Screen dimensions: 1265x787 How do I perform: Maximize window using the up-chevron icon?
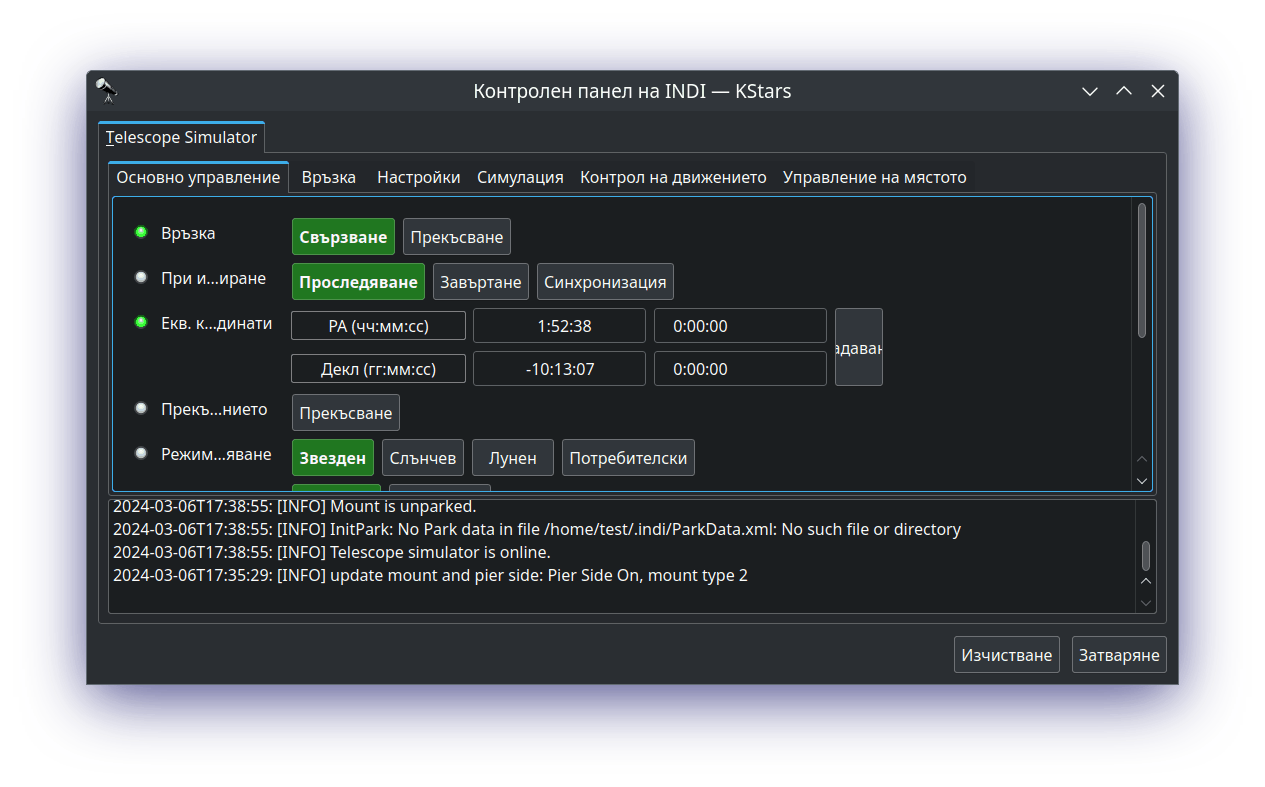pyautogui.click(x=1124, y=91)
